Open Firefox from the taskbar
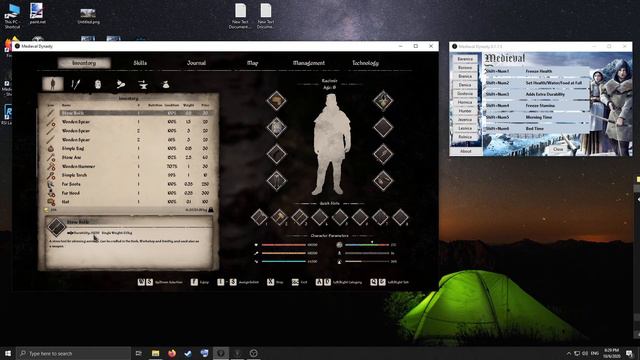Image resolution: width=640 pixels, height=360 pixels. pyautogui.click(x=172, y=353)
